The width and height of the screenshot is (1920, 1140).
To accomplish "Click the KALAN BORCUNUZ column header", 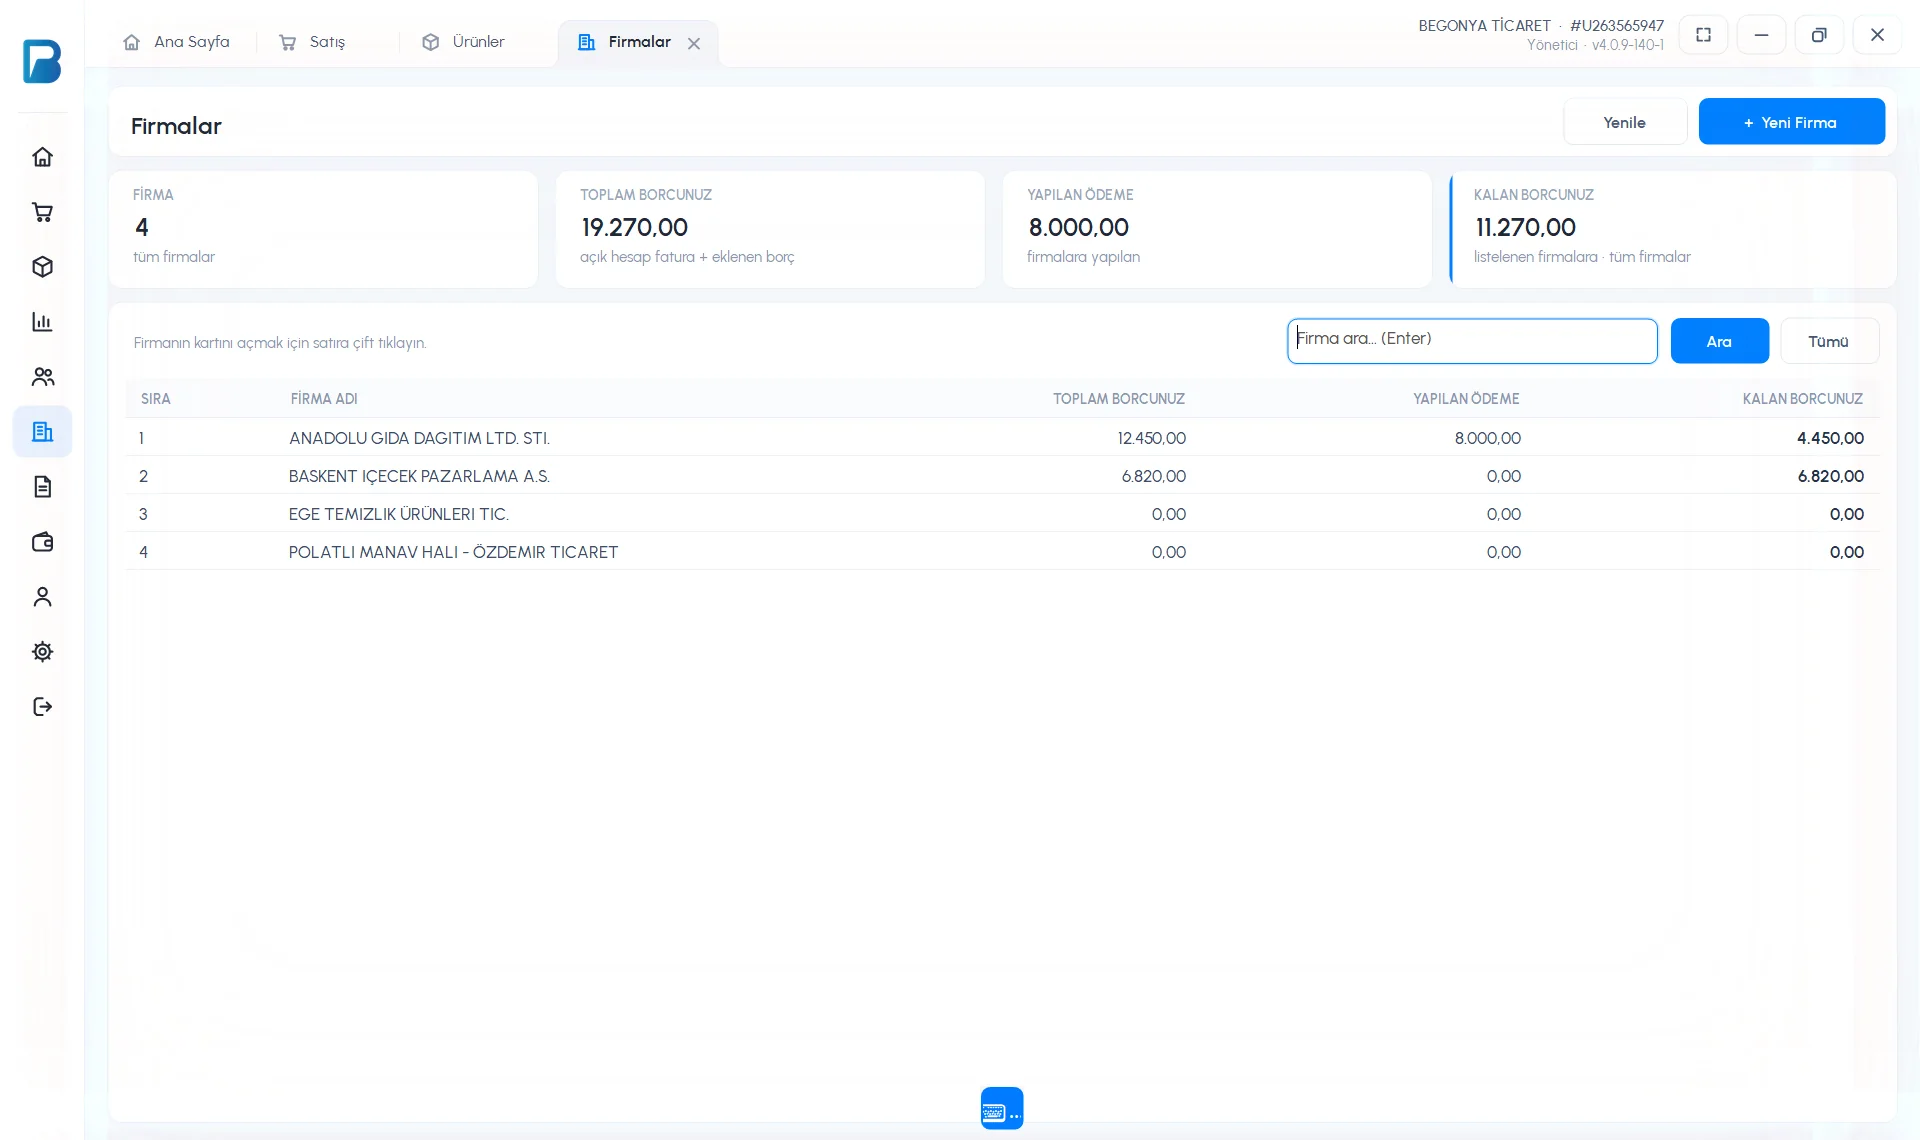I will (x=1802, y=399).
